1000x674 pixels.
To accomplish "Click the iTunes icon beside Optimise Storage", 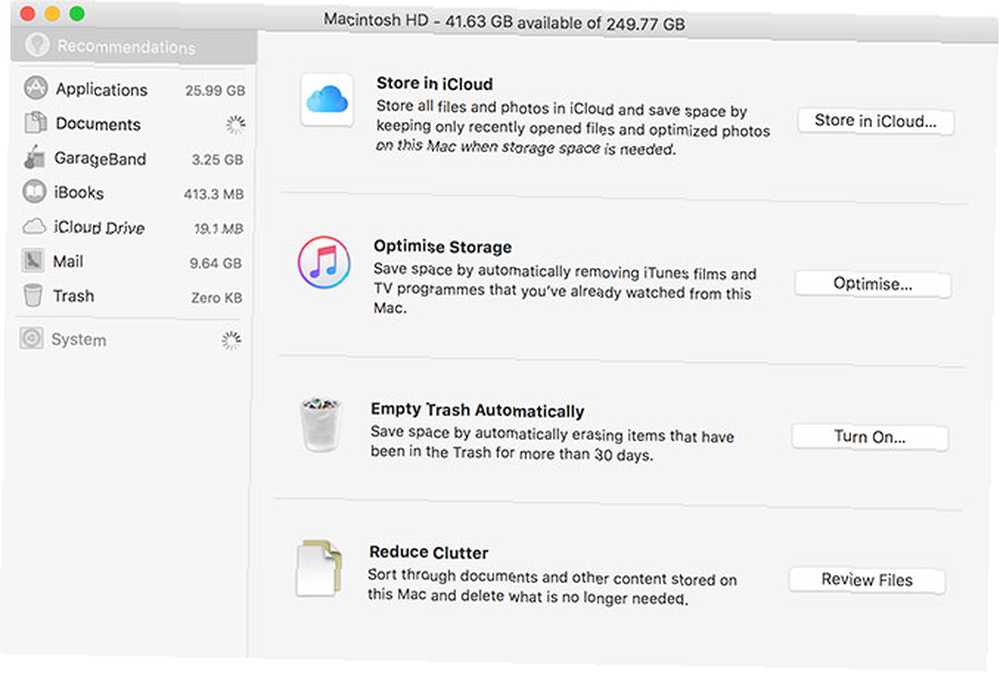I will [x=324, y=262].
